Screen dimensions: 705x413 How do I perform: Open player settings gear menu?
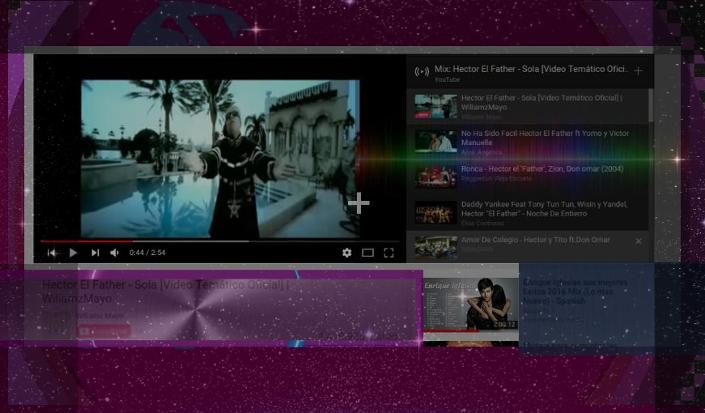click(347, 253)
